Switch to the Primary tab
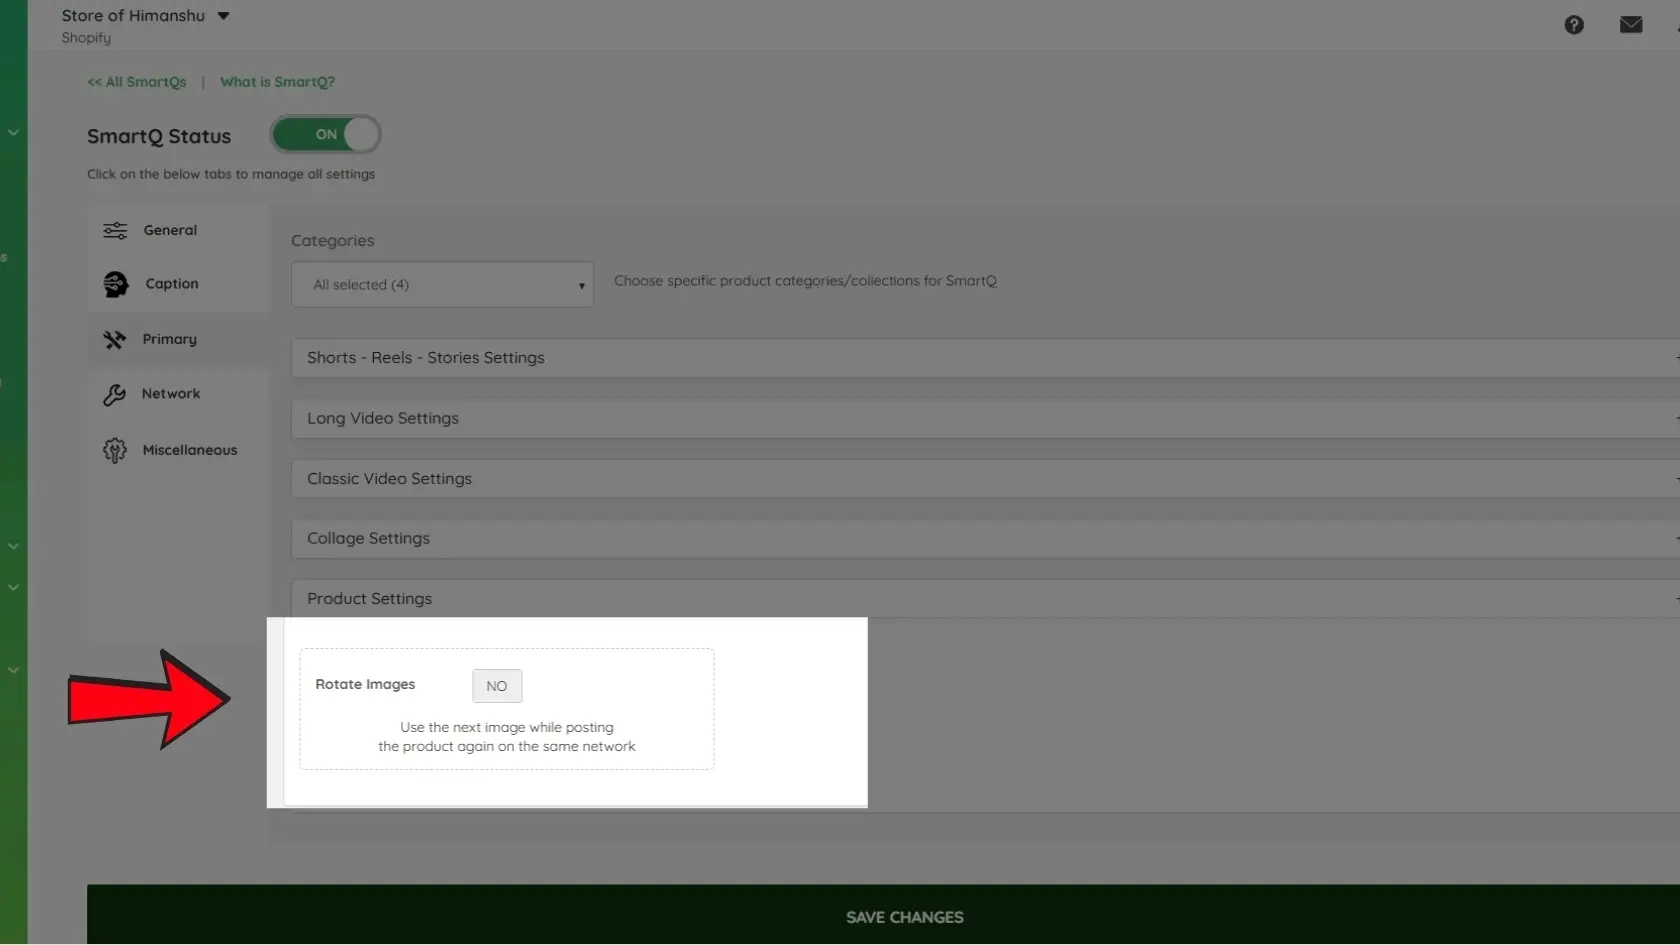The image size is (1680, 945). [x=177, y=340]
